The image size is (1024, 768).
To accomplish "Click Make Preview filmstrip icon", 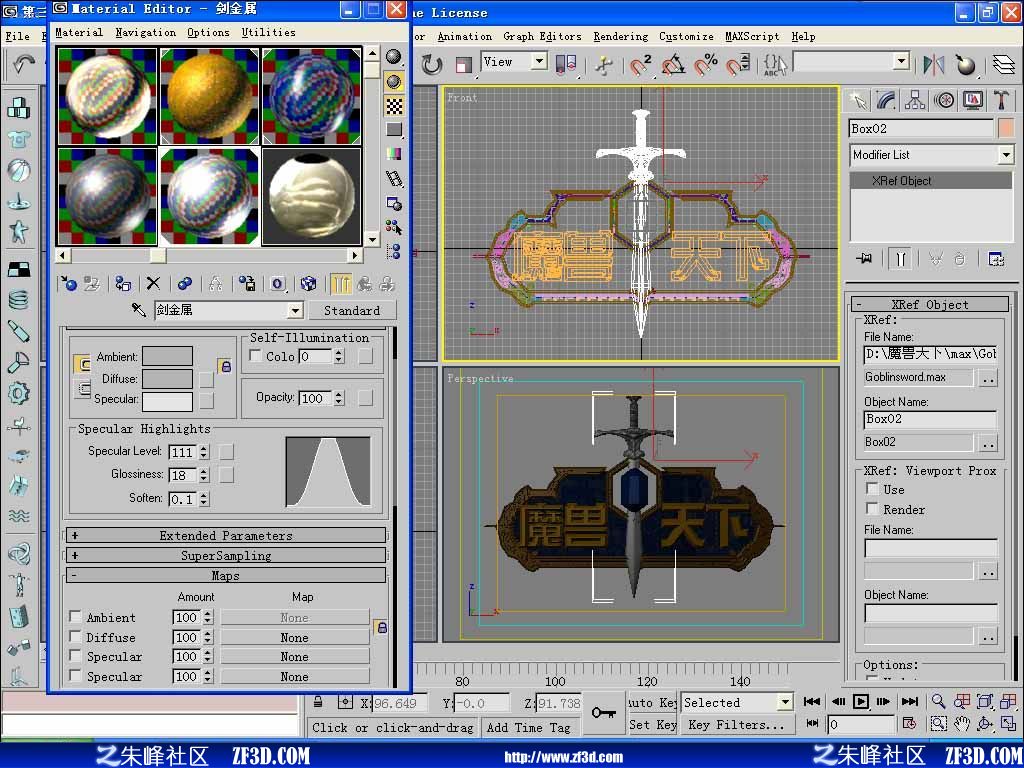I will [394, 178].
